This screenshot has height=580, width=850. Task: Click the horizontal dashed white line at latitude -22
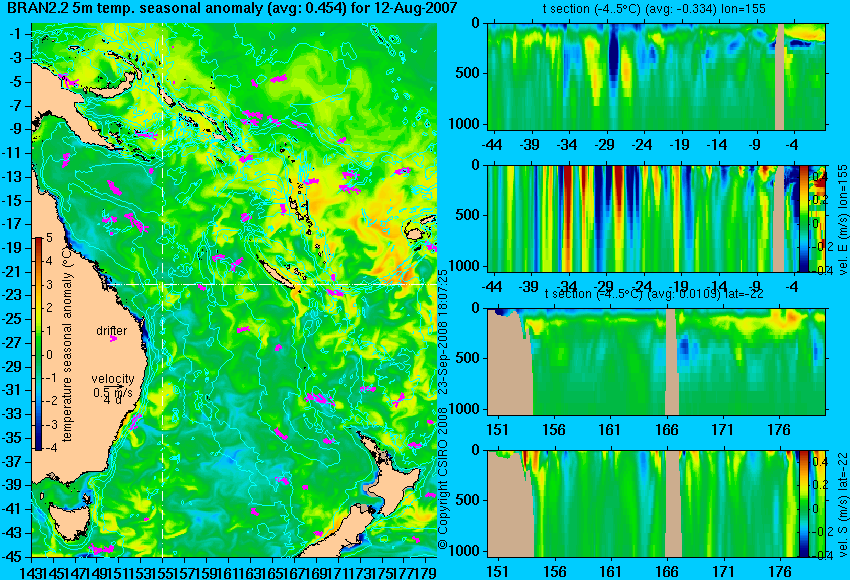271,284
